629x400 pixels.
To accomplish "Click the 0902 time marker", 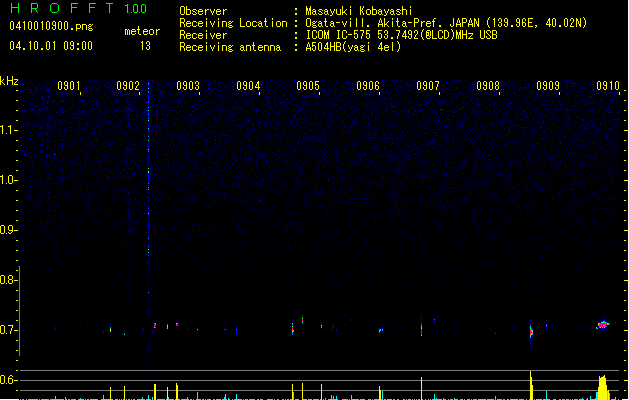I will pos(128,86).
